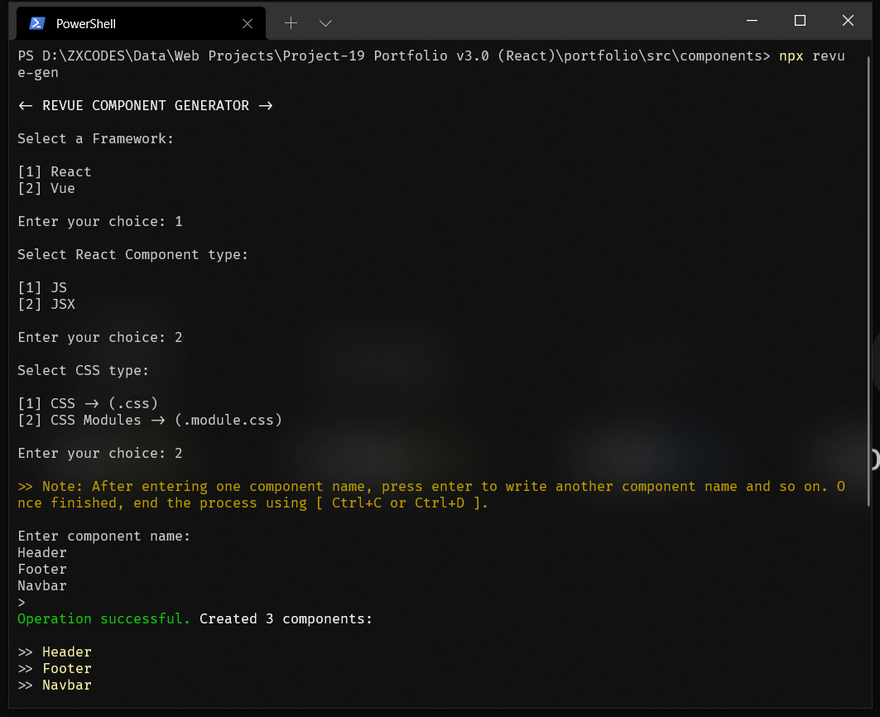Click the '[1] JS' option line
The height and width of the screenshot is (717, 880).
(x=42, y=288)
